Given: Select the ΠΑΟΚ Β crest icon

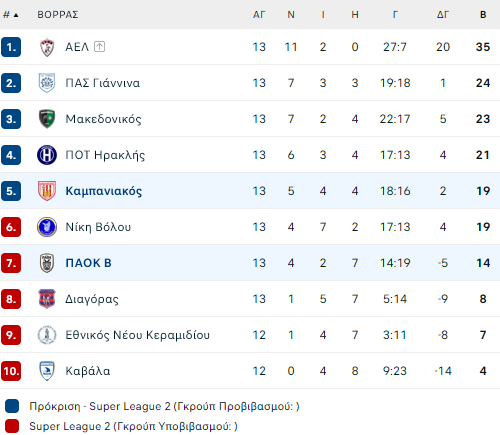Looking at the screenshot, I should 47,263.
